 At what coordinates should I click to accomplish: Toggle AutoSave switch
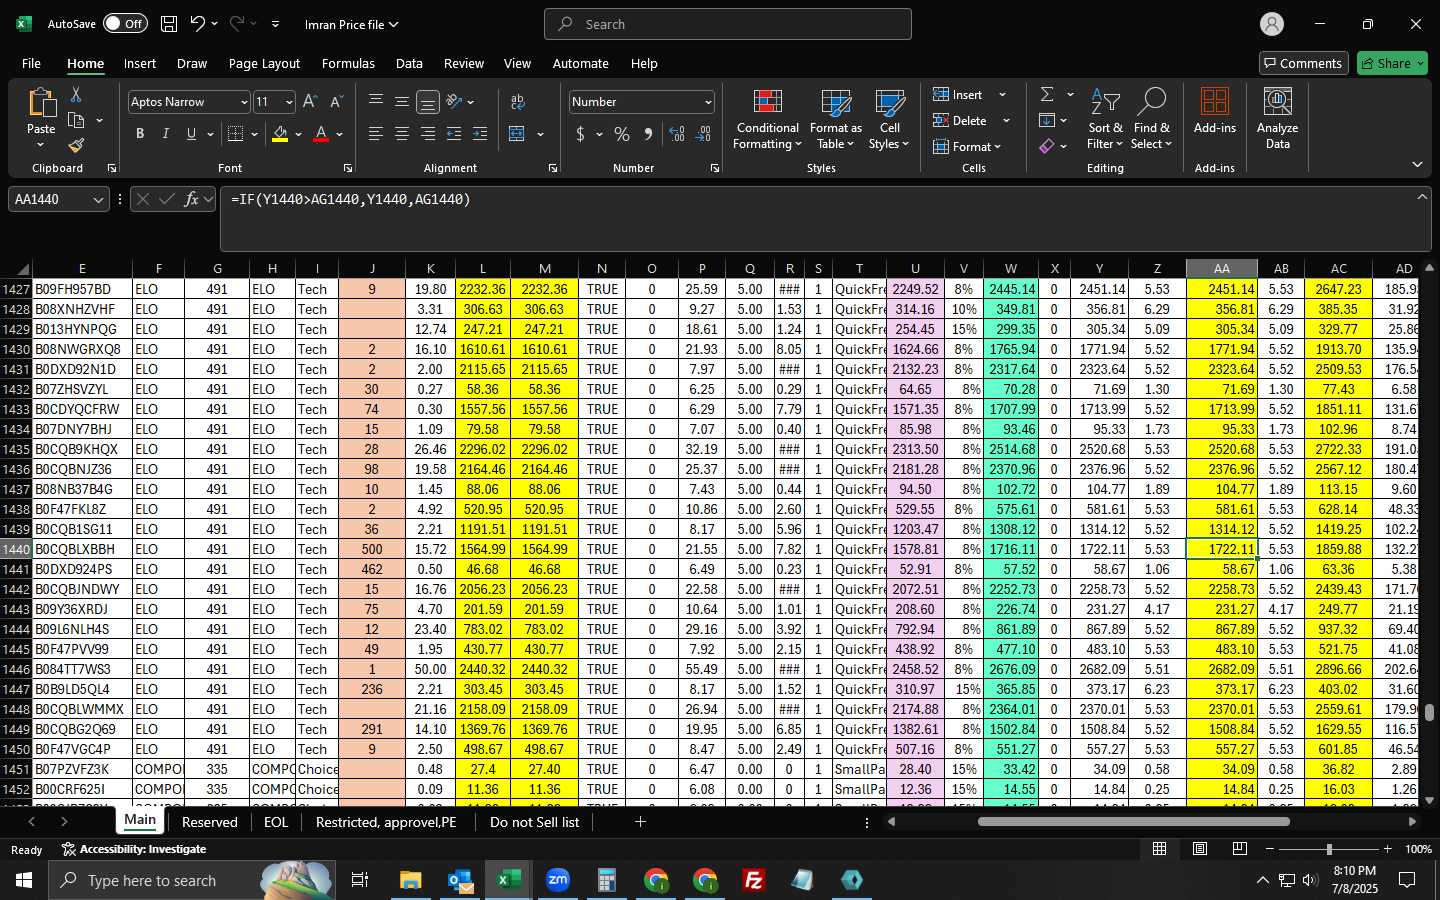(124, 24)
